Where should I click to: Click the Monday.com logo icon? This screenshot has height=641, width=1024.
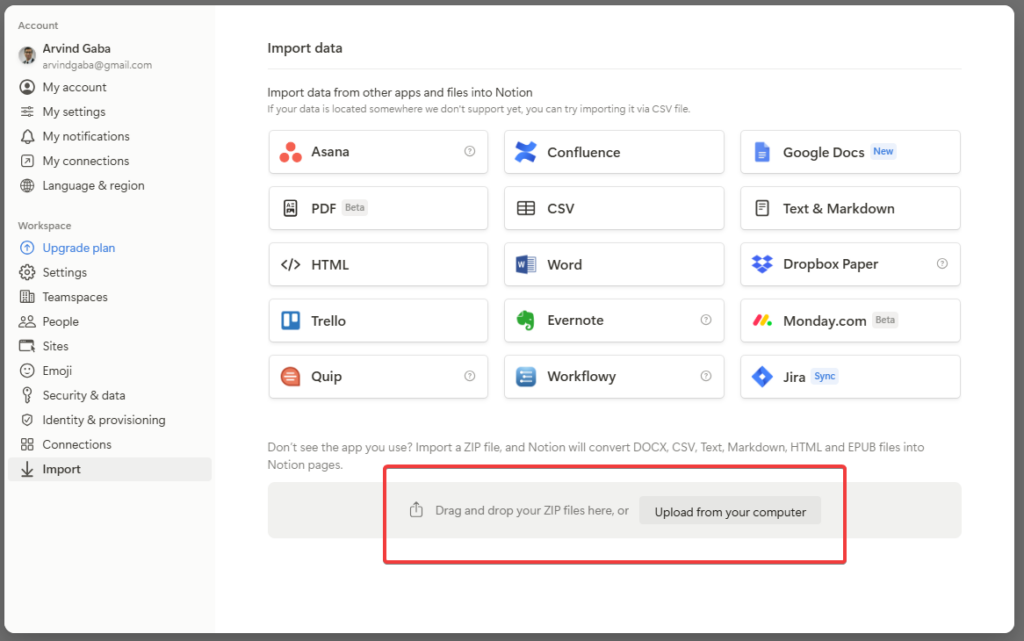pyautogui.click(x=762, y=320)
